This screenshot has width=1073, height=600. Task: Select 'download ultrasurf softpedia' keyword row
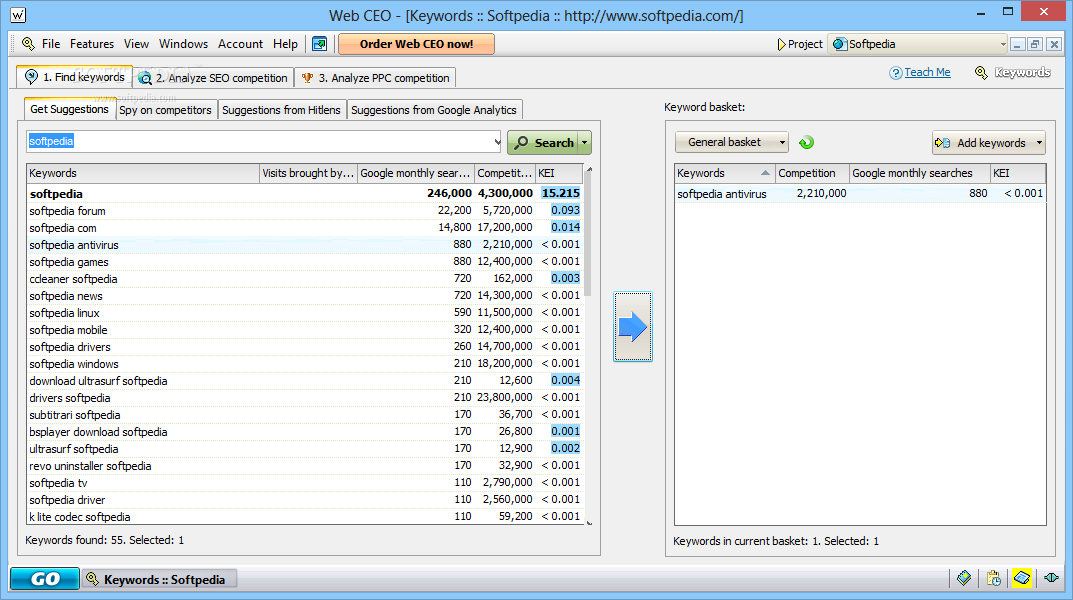click(305, 381)
